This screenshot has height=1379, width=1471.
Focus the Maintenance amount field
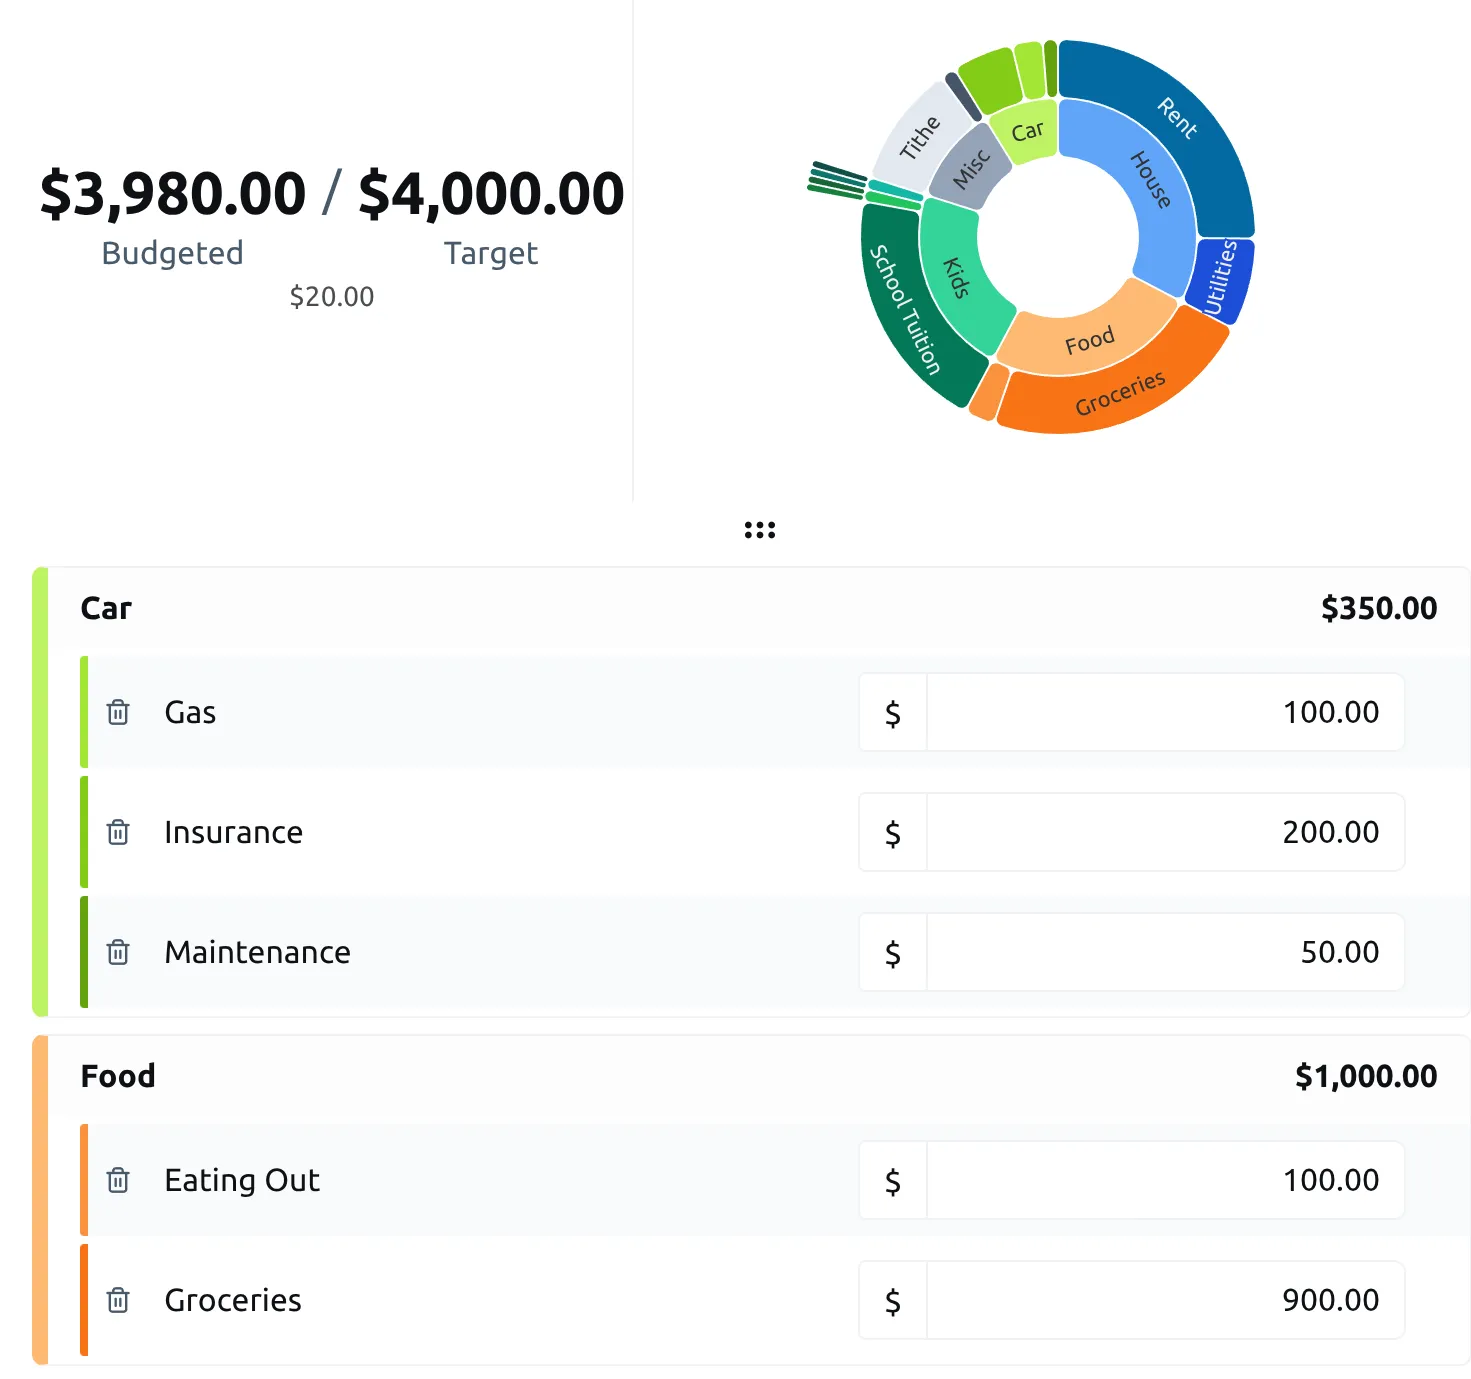tap(1164, 952)
